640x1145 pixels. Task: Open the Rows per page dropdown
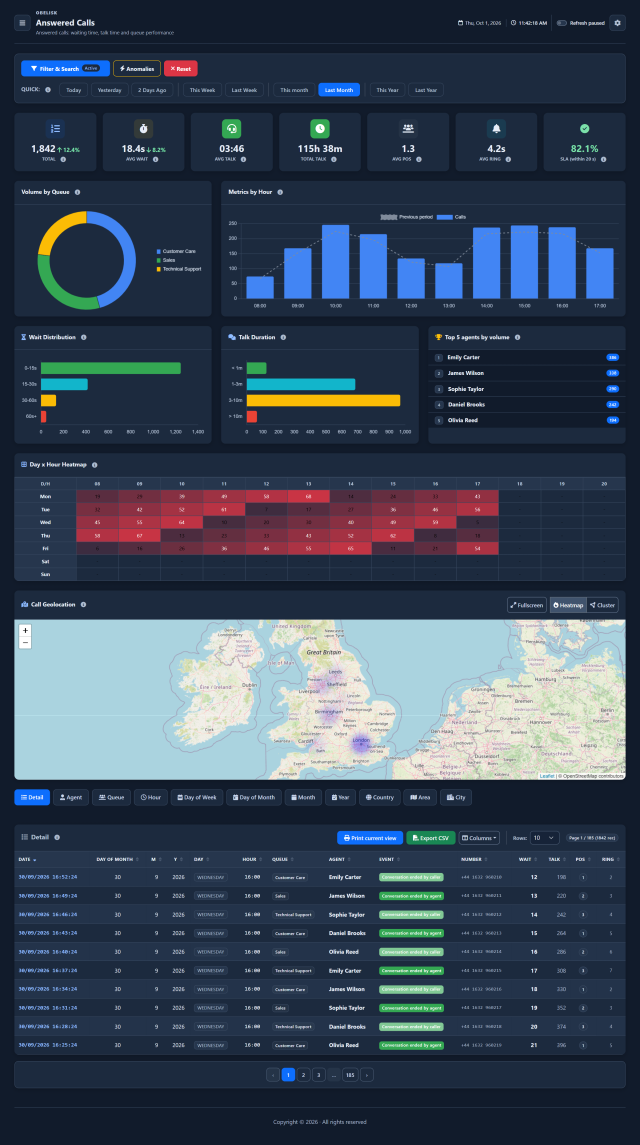(545, 838)
